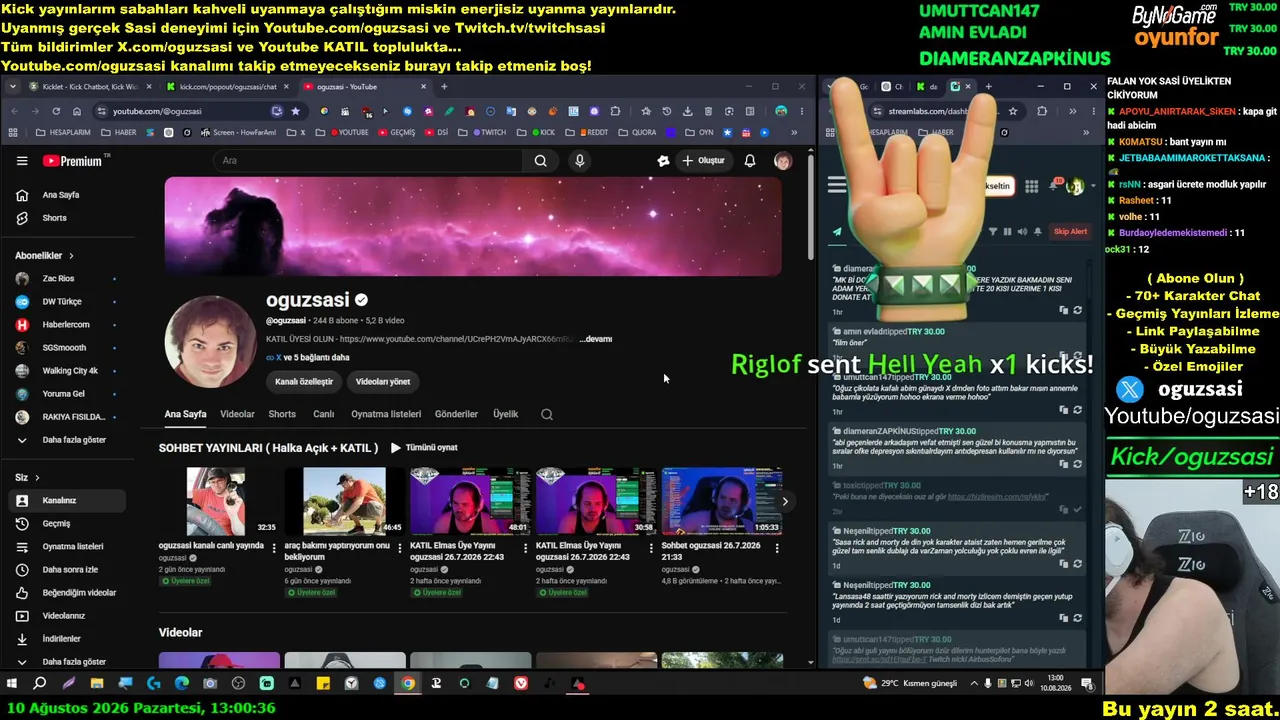Open 'Sohbet oguzsasi 26.7.2026 21:33' video thumbnail
Screen dimensions: 1280x720
[x=722, y=501]
